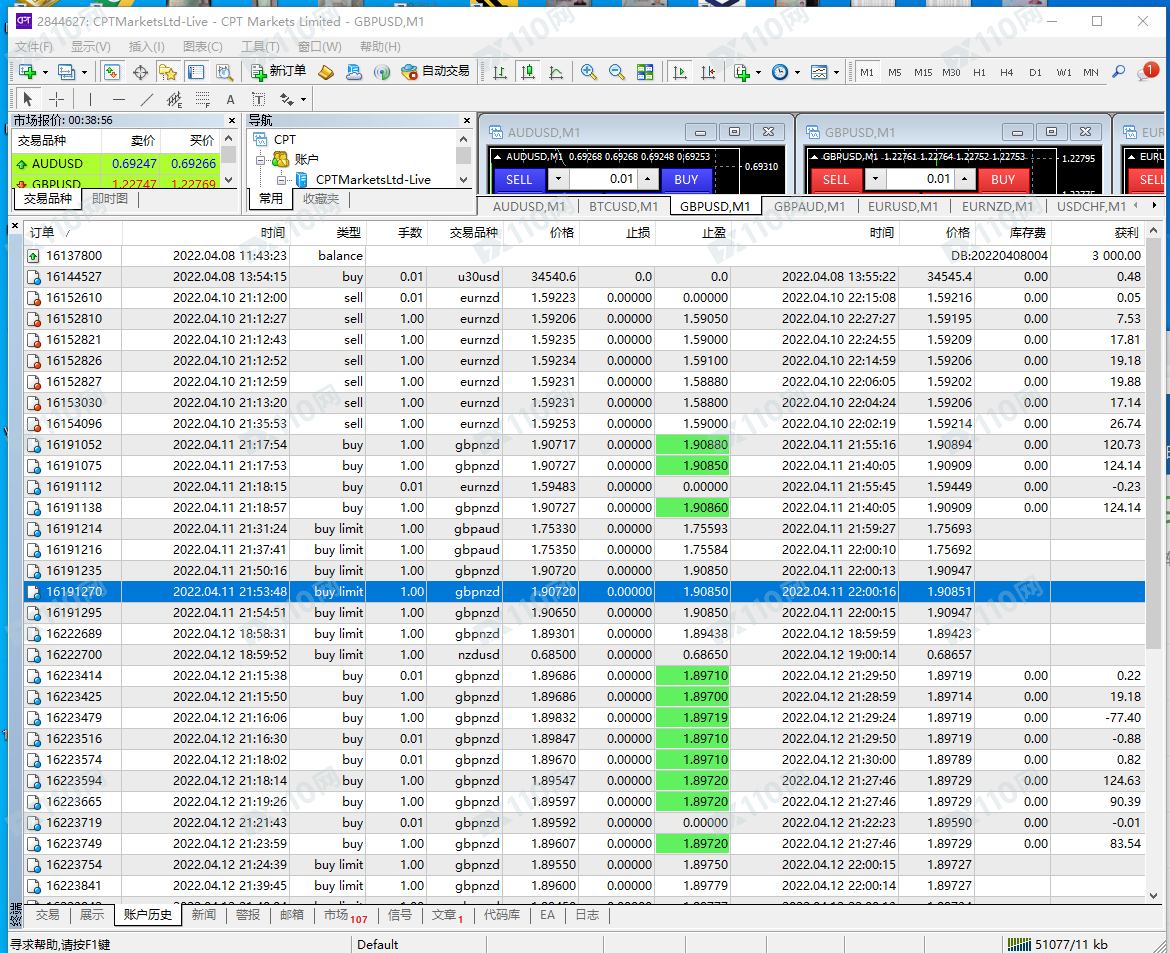Image resolution: width=1170 pixels, height=953 pixels.
Task: Switch to the H1 timeframe
Action: click(x=979, y=72)
